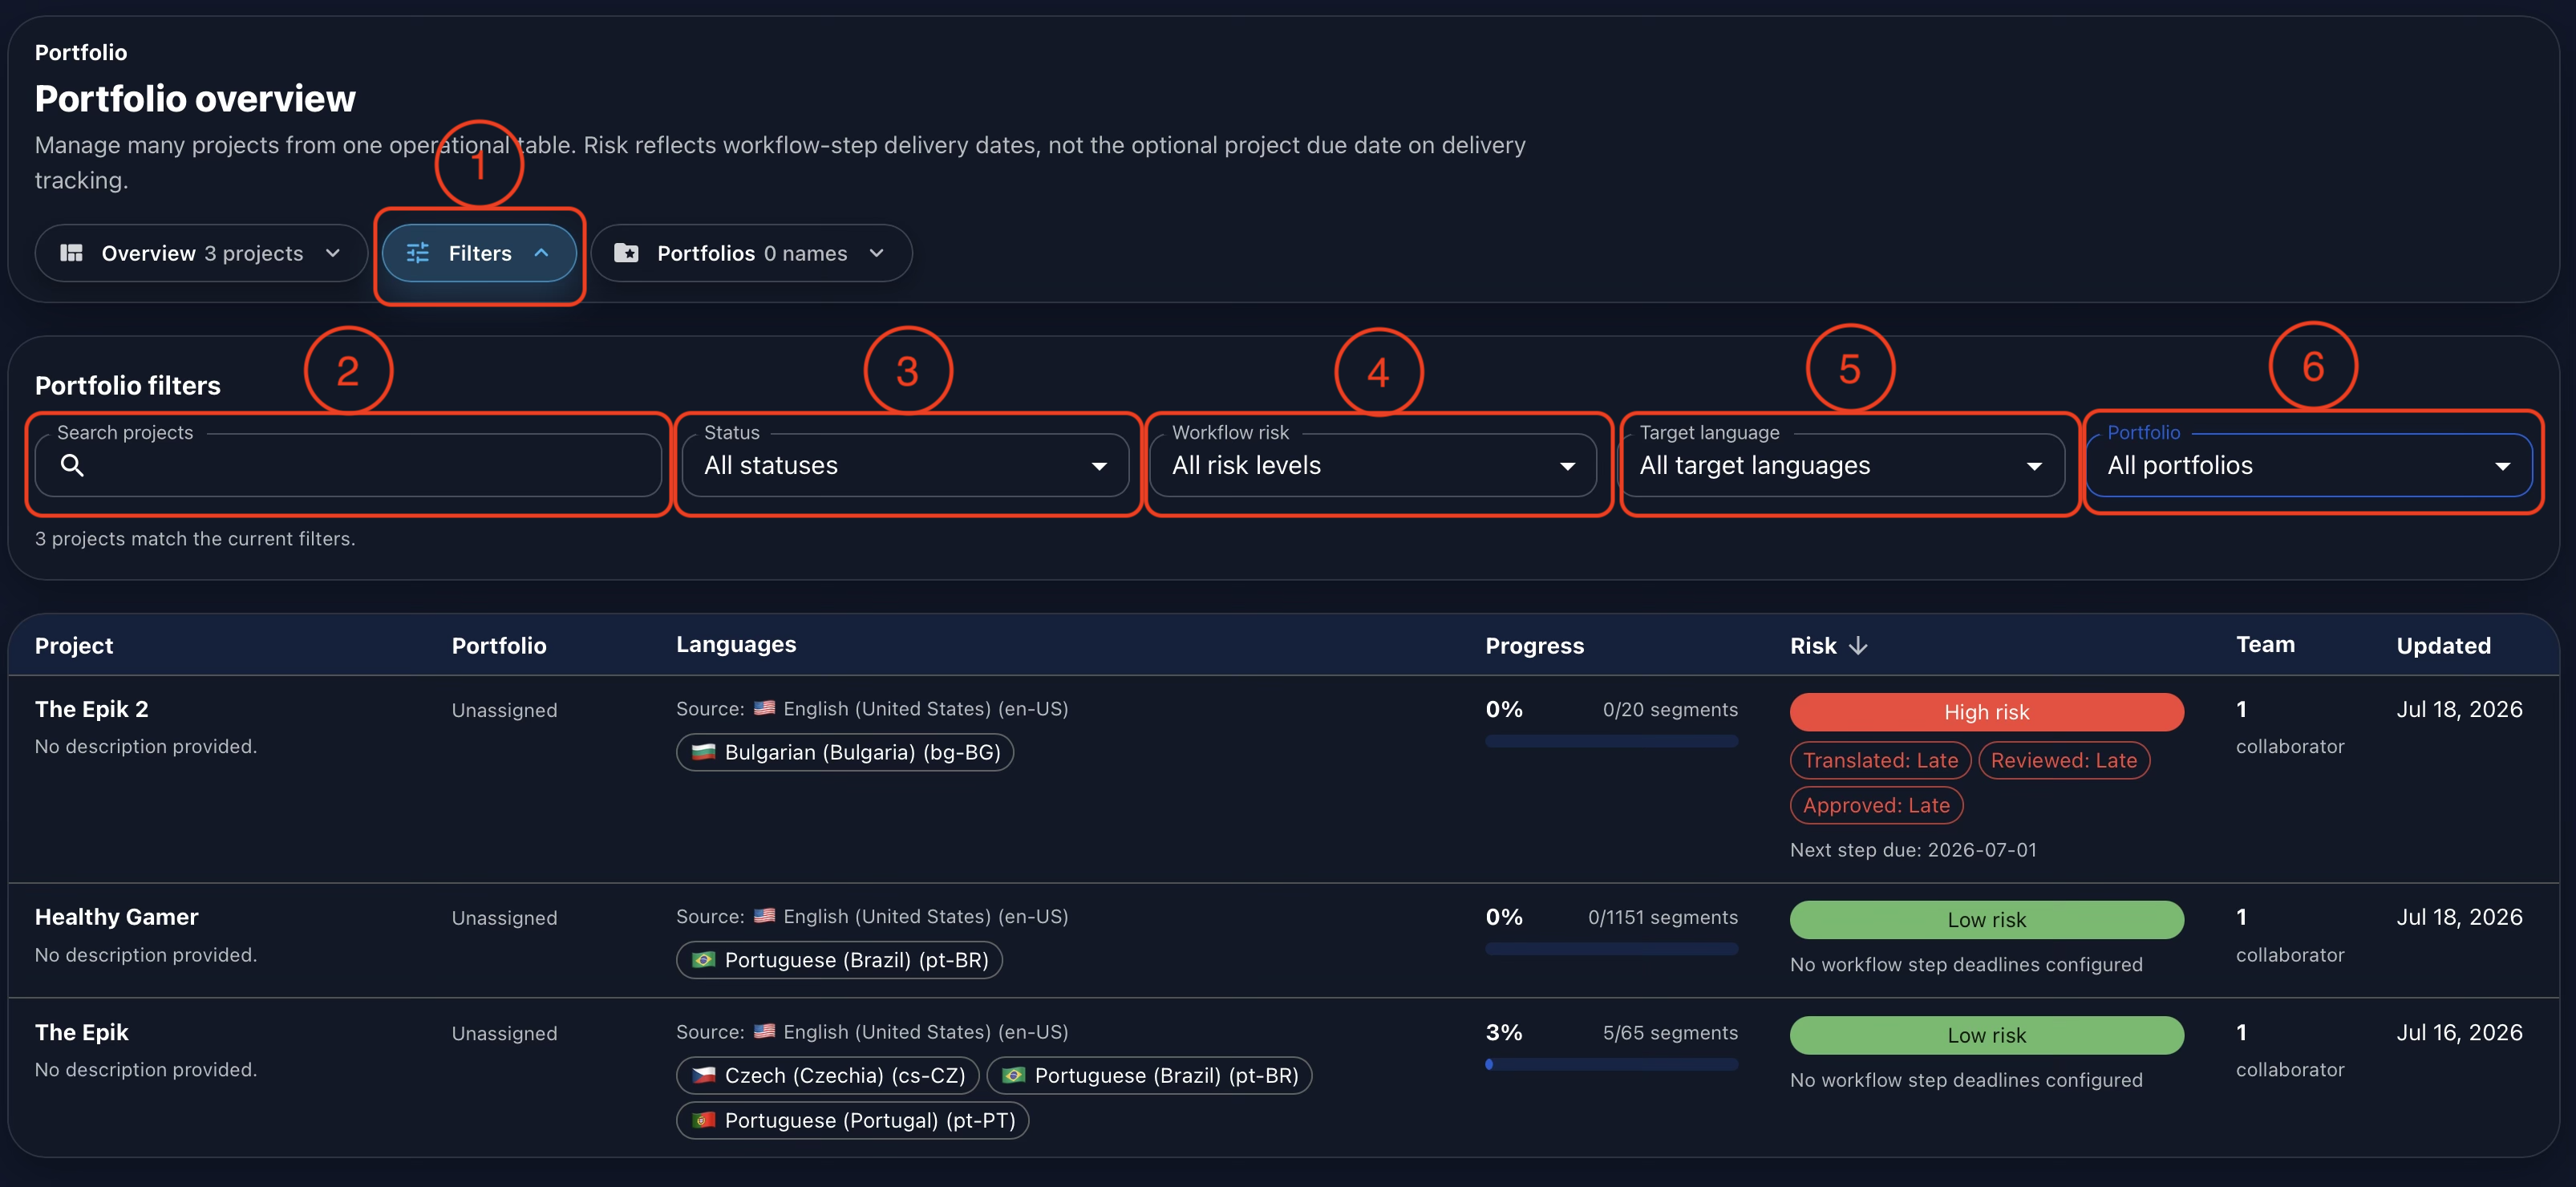This screenshot has width=2576, height=1187.
Task: Sort by the Risk column header
Action: point(1813,646)
